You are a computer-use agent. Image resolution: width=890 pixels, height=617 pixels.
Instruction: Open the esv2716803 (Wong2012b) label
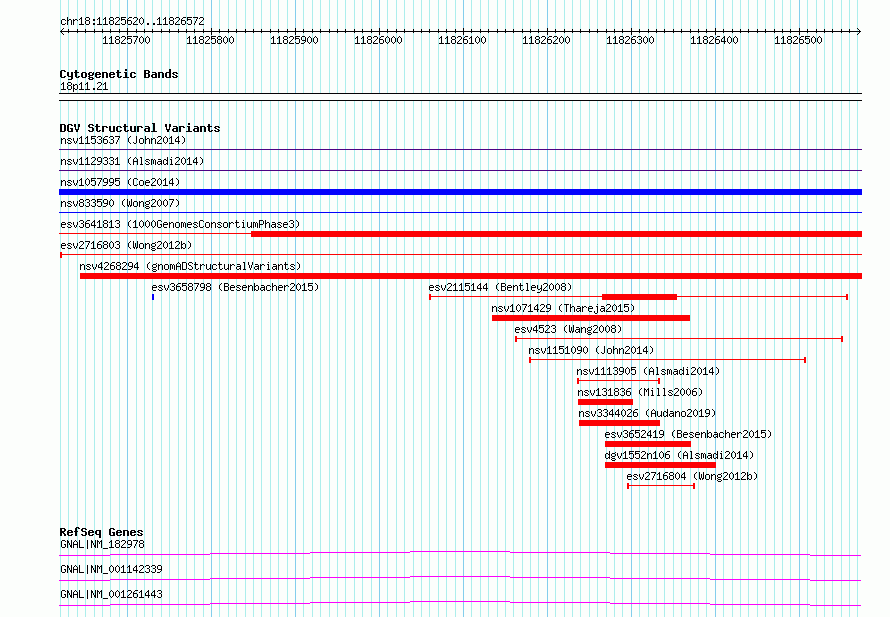pyautogui.click(x=126, y=245)
